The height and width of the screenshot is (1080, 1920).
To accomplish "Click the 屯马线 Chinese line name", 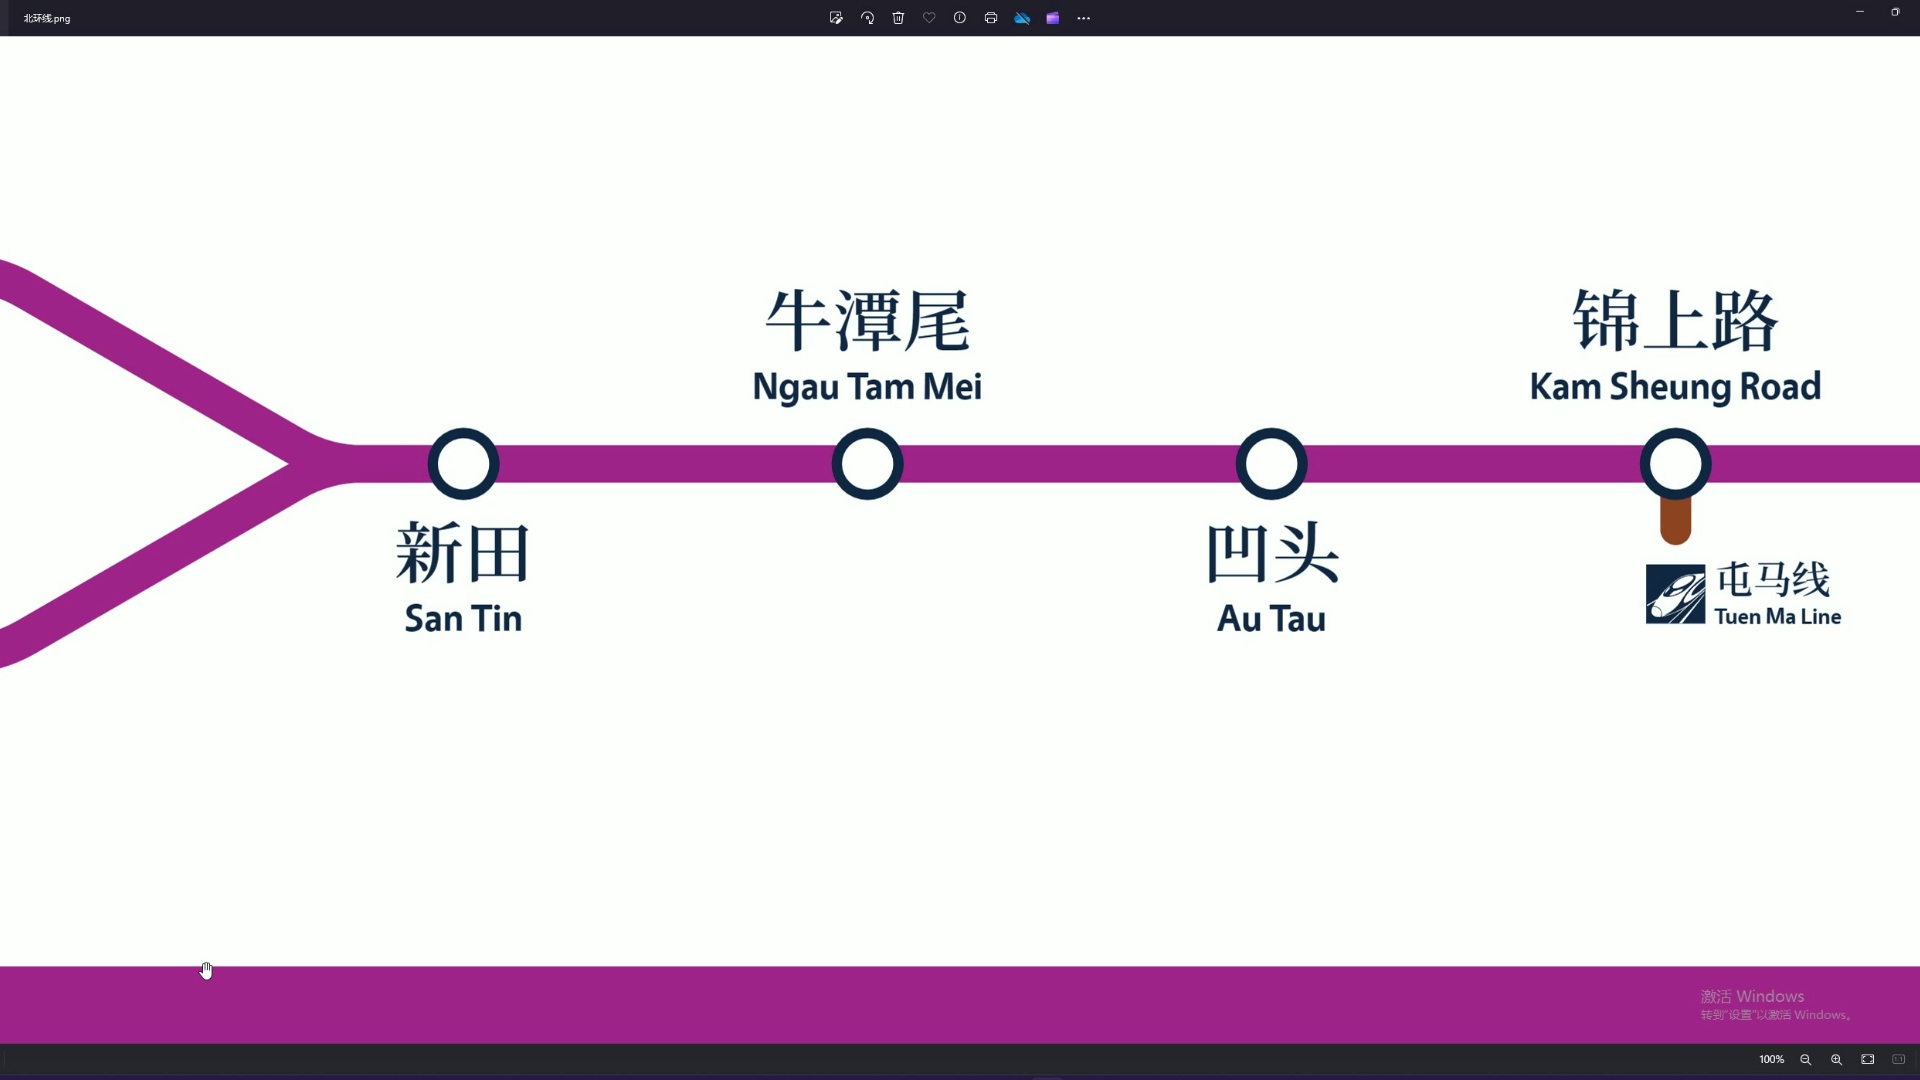I will [x=1773, y=580].
